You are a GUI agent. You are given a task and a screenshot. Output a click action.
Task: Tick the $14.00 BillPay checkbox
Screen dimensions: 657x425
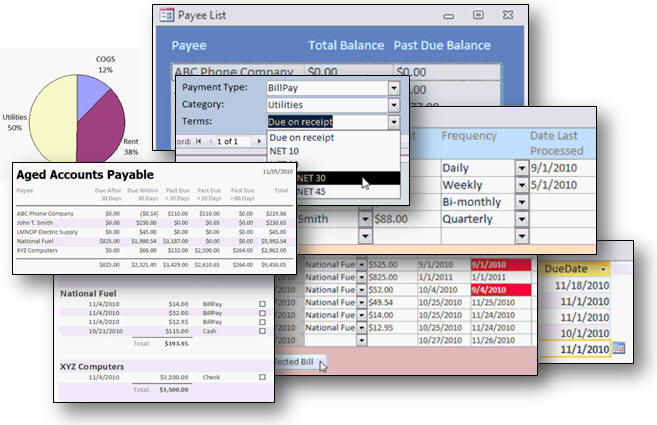(x=261, y=304)
